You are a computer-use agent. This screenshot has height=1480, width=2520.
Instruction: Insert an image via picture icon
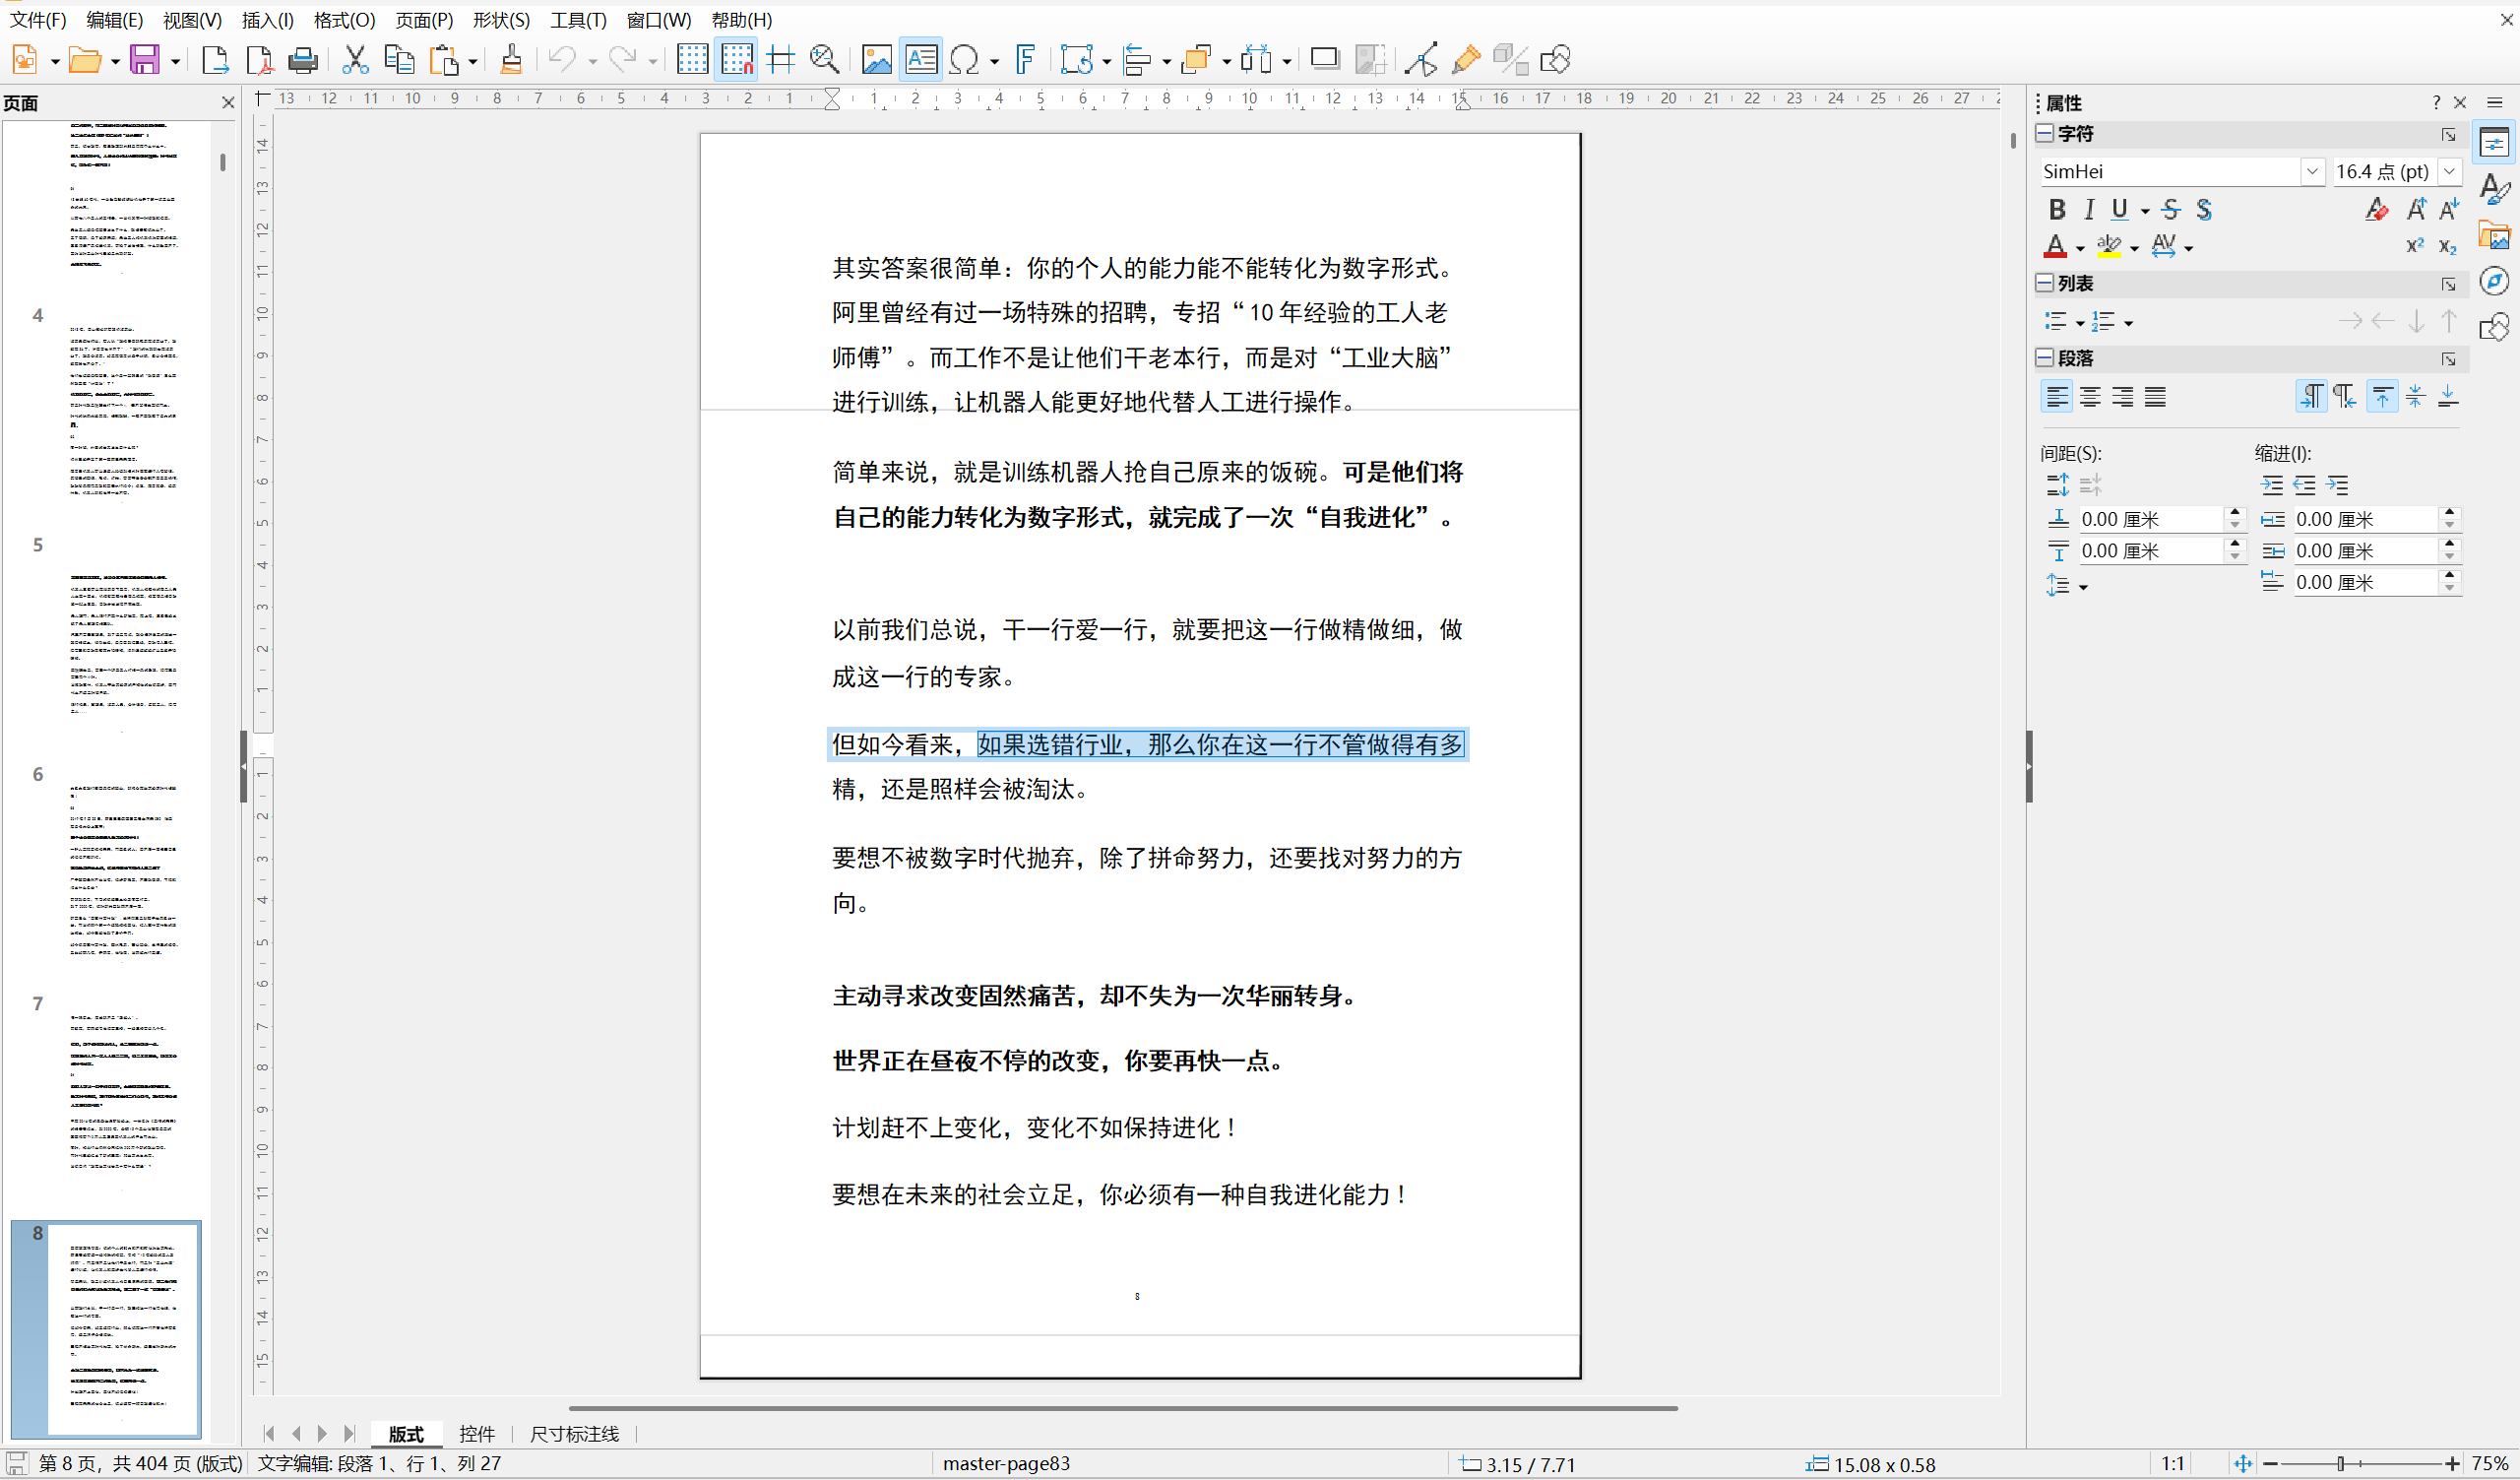(876, 60)
